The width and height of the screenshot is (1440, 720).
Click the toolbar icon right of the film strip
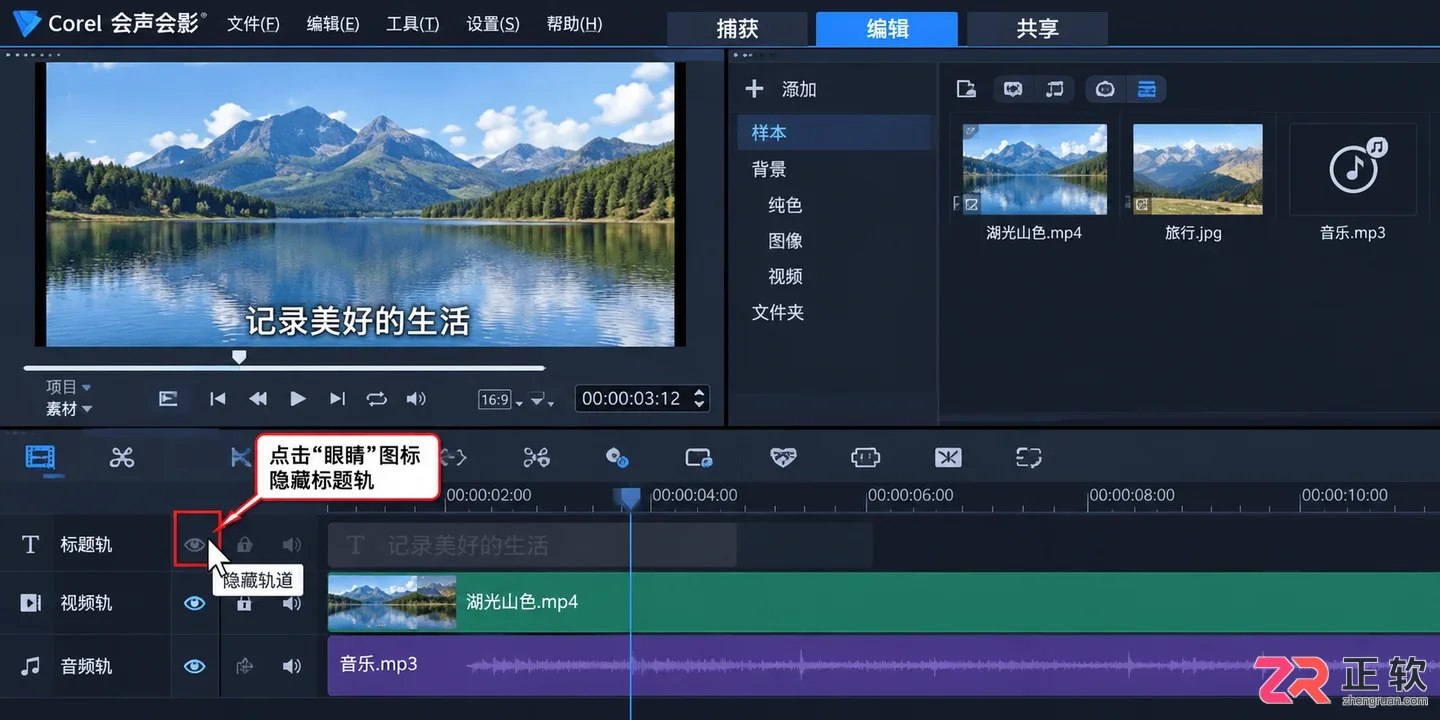(x=122, y=458)
